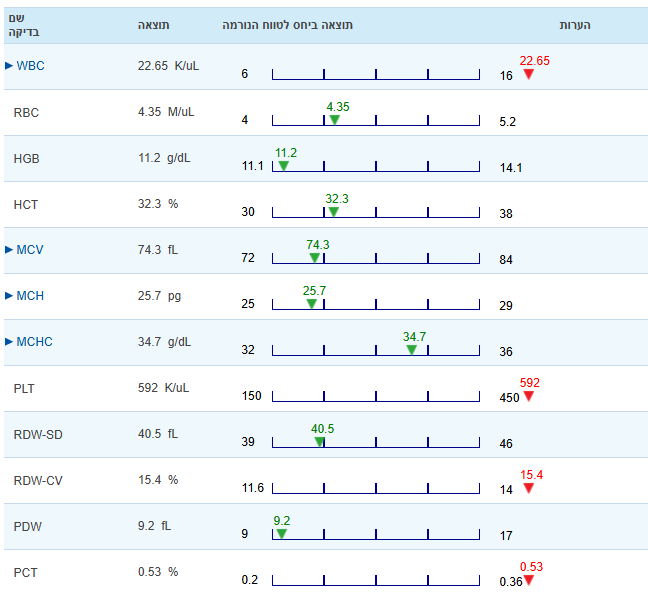The width and height of the screenshot is (648, 595).
Task: Click the MCH result 25.7 pg
Action: pyautogui.click(x=160, y=296)
